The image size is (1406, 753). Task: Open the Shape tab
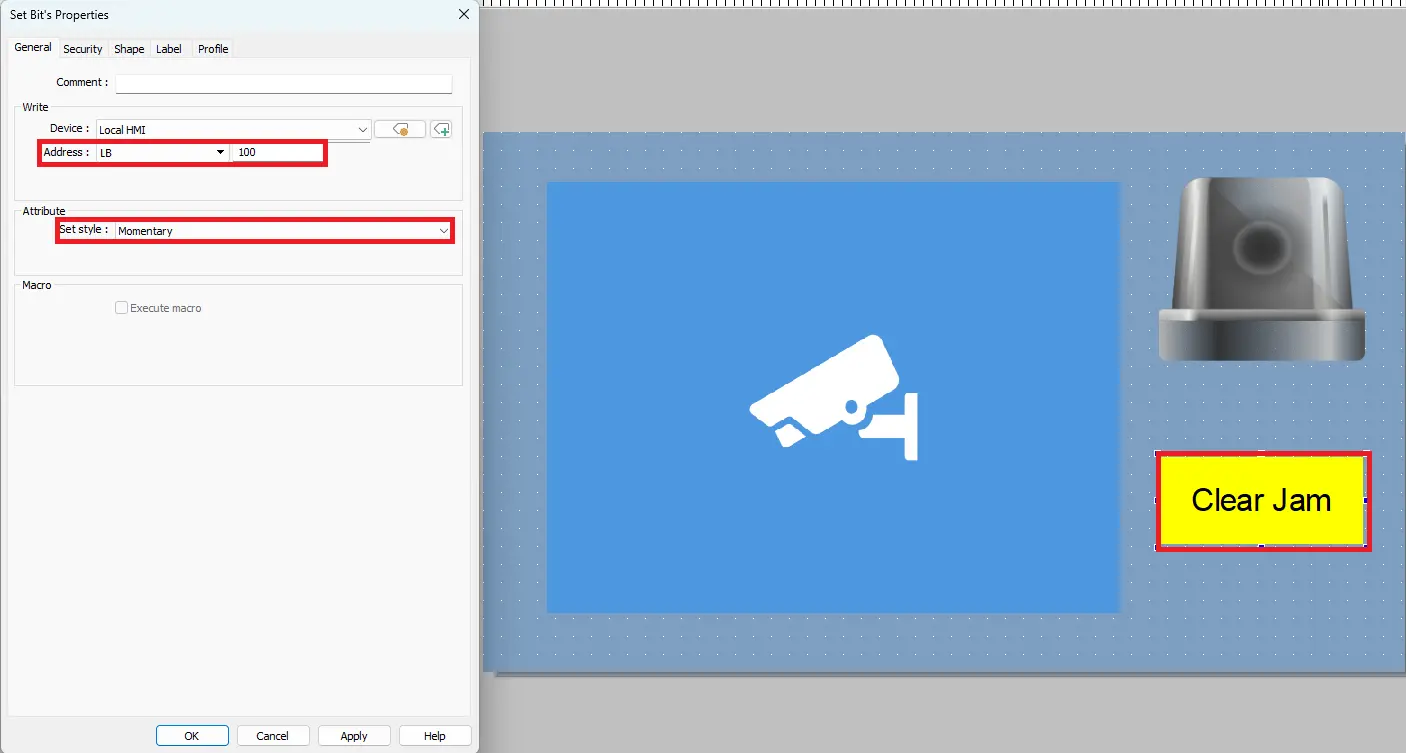[129, 49]
